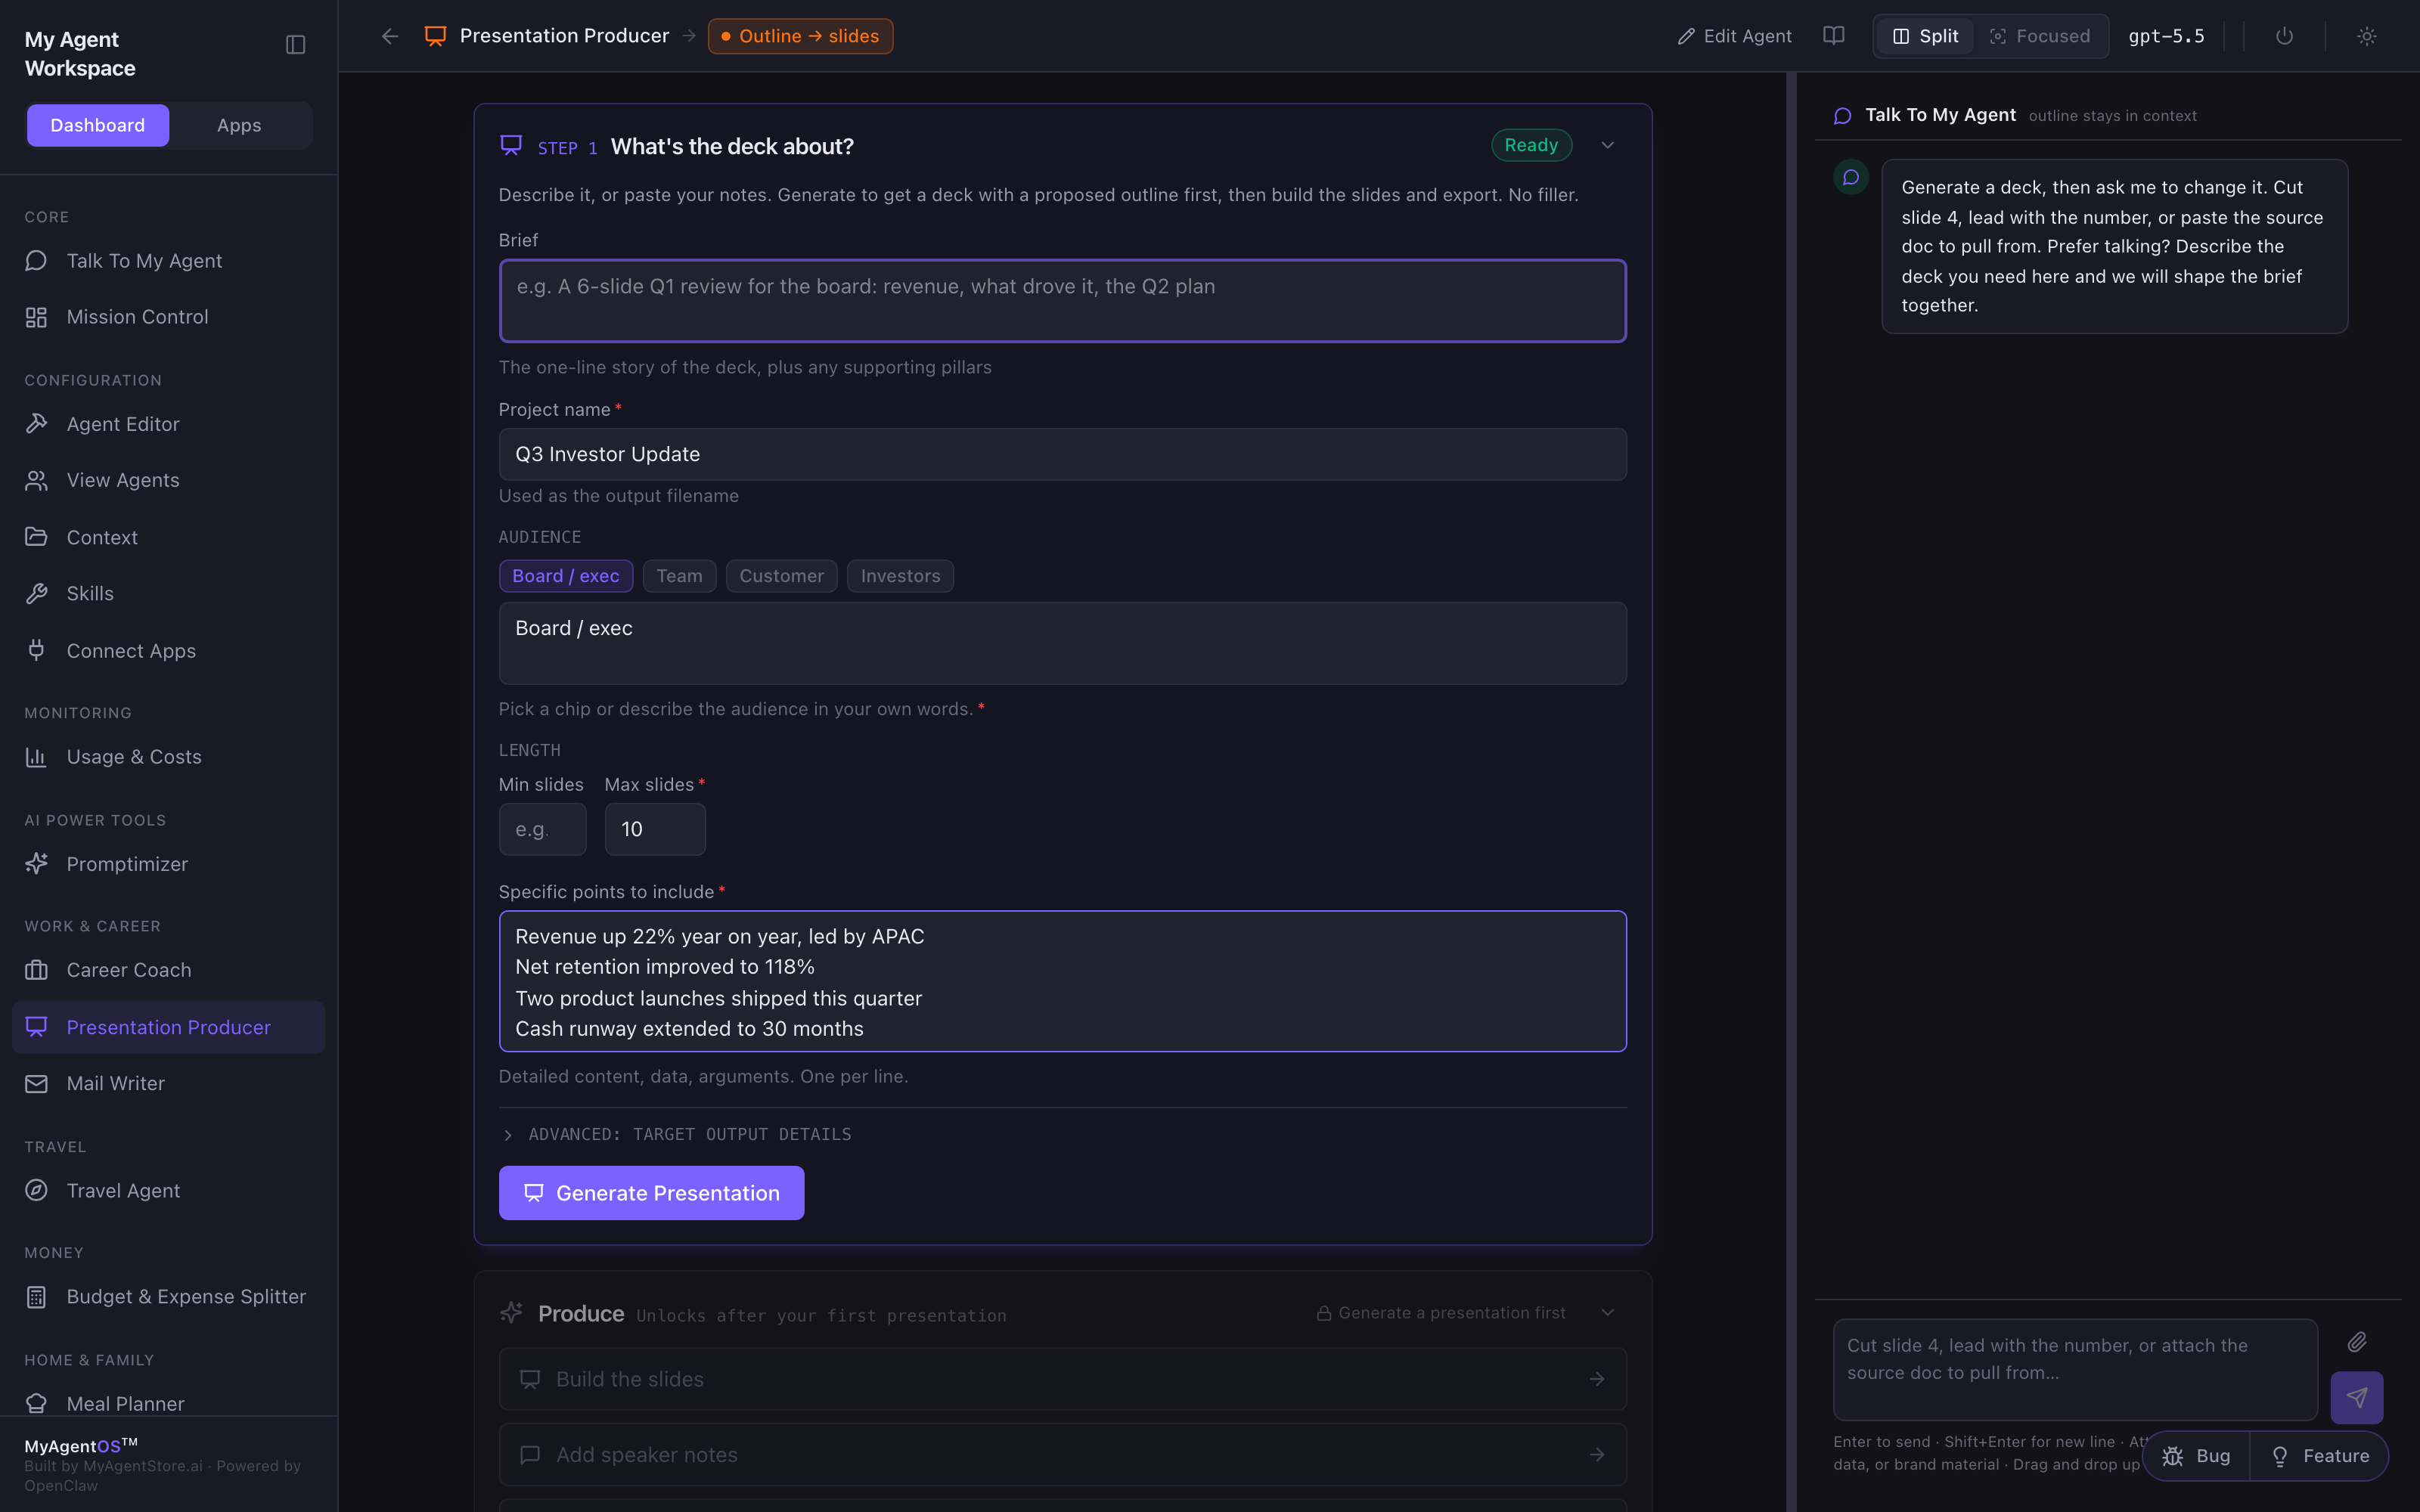Viewport: 2420px width, 1512px height.
Task: Click the Max slides field
Action: [655, 829]
